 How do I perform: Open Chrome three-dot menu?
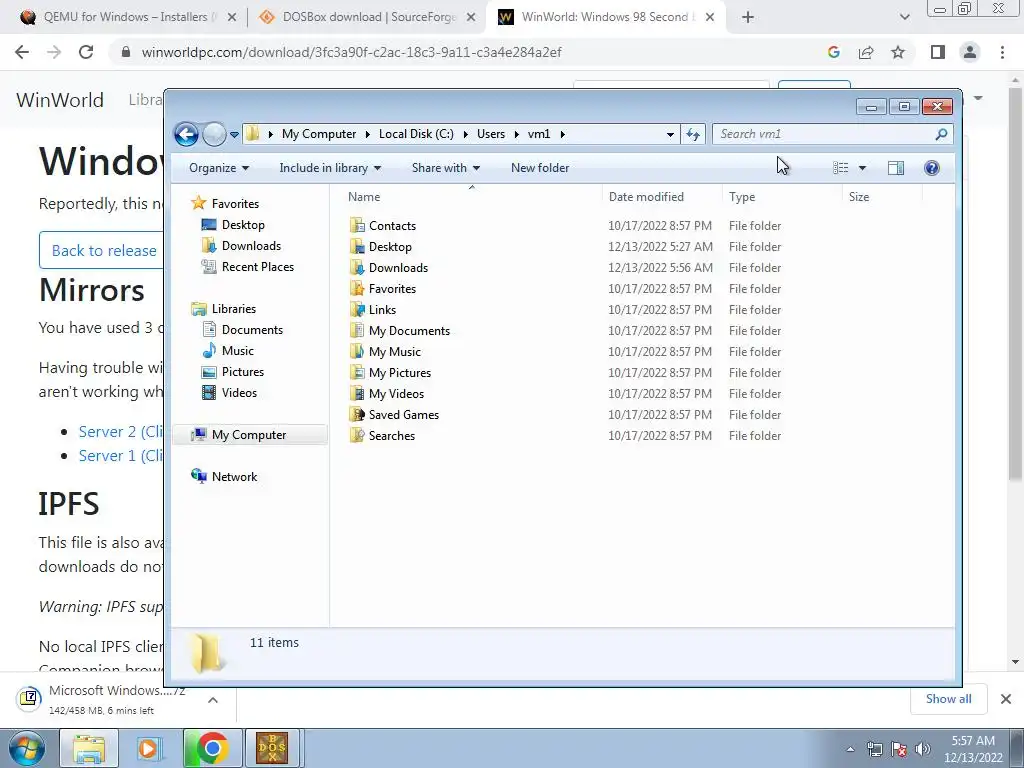(1002, 52)
